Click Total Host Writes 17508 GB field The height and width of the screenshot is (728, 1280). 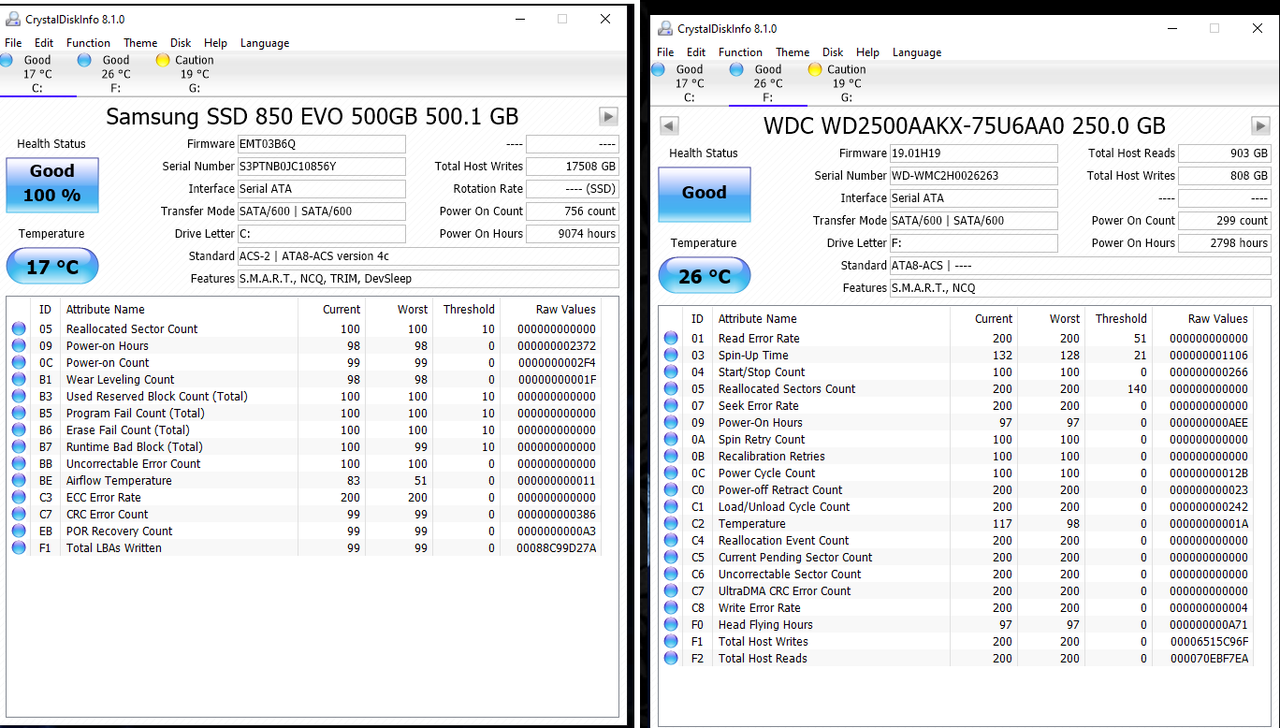point(572,166)
